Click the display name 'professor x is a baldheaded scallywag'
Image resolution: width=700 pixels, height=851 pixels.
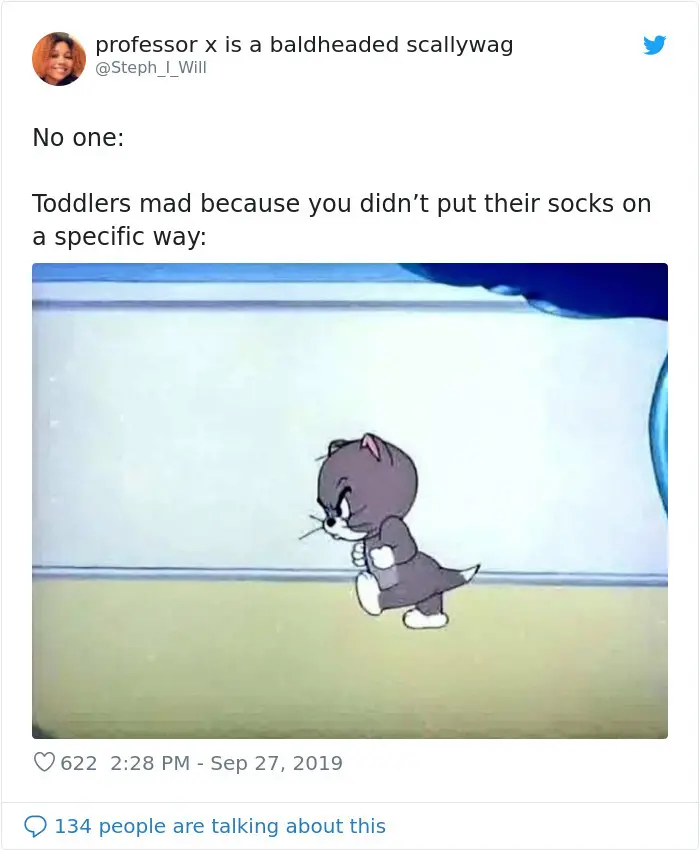tap(304, 45)
